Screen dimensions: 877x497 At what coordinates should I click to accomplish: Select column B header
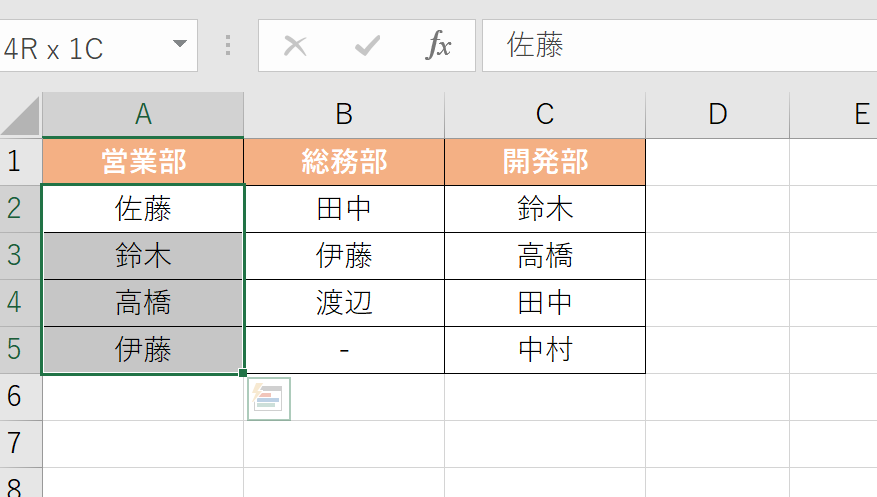pyautogui.click(x=344, y=115)
